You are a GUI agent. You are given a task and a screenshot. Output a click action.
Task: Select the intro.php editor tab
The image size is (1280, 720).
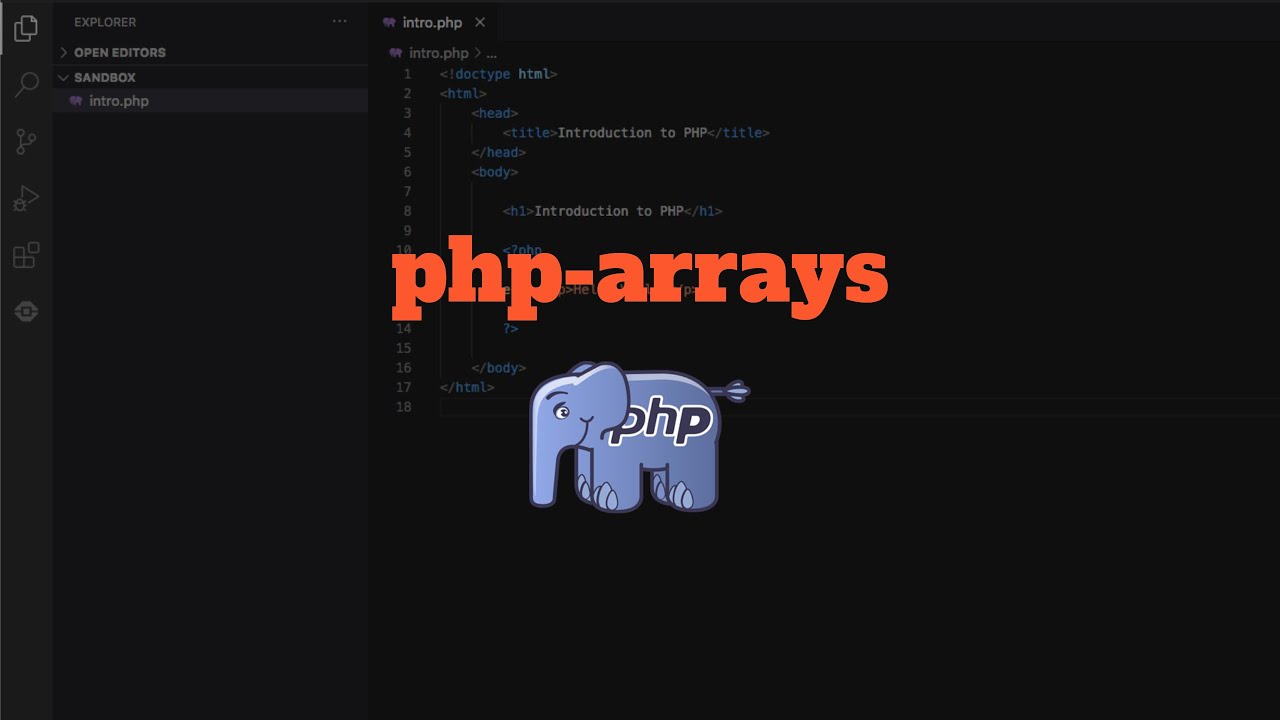point(435,22)
